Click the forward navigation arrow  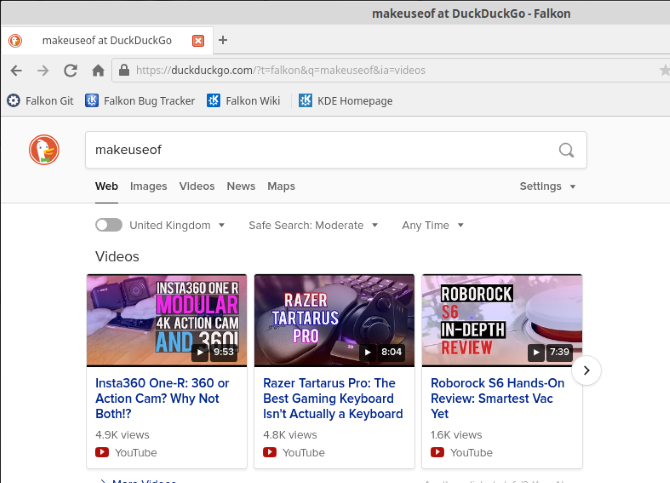pos(43,71)
